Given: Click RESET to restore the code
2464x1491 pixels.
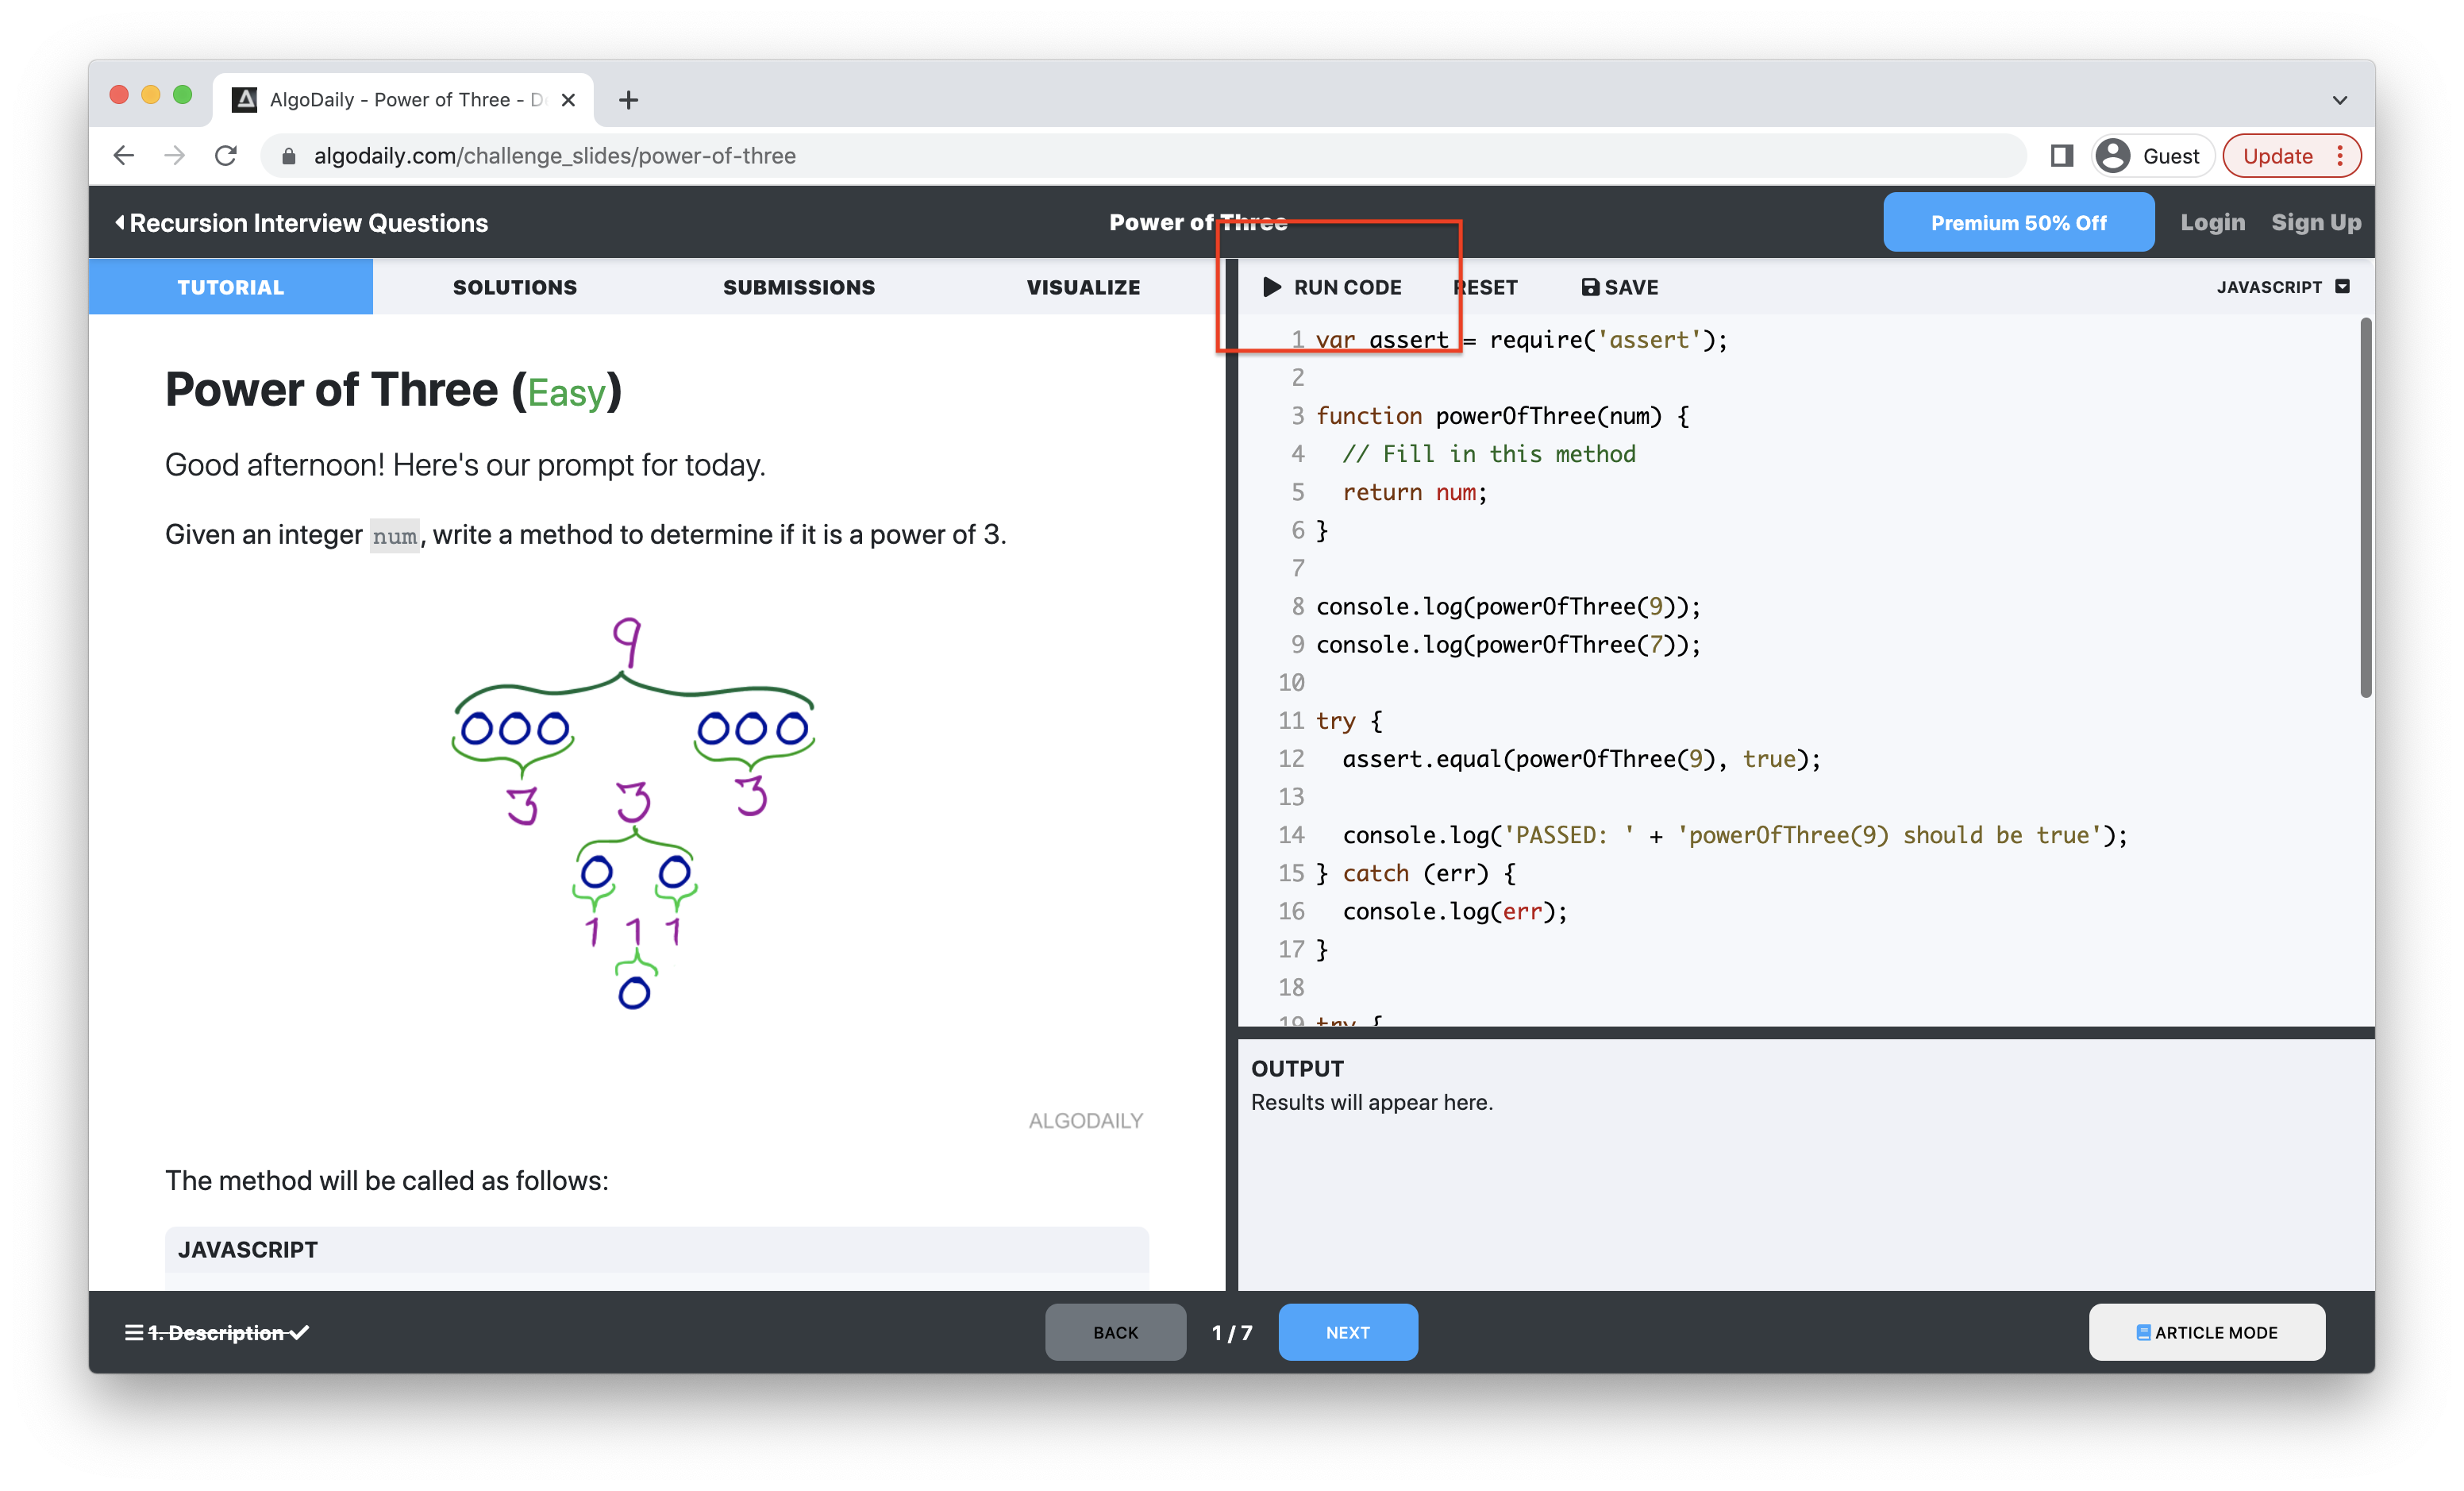Looking at the screenshot, I should coord(1486,287).
